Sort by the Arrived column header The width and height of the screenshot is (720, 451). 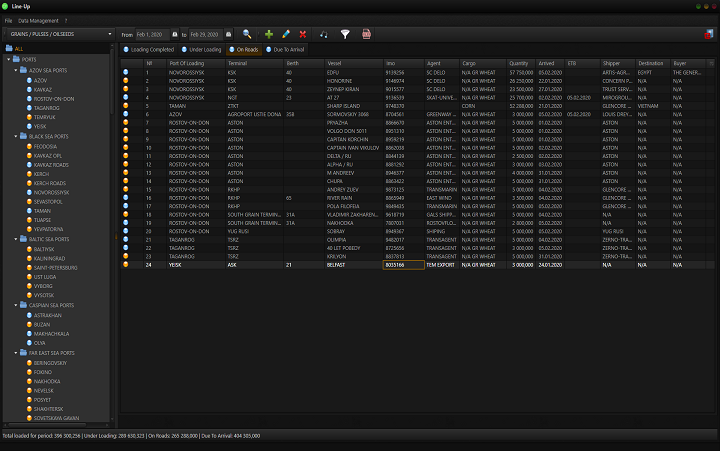(x=551, y=63)
